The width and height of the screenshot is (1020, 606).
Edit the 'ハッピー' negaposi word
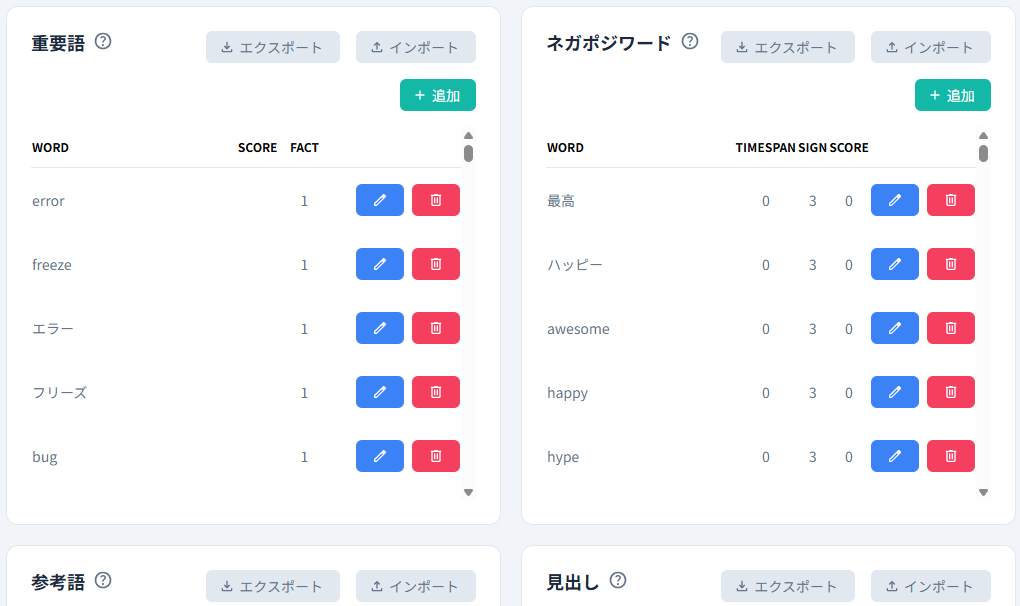[x=894, y=264]
